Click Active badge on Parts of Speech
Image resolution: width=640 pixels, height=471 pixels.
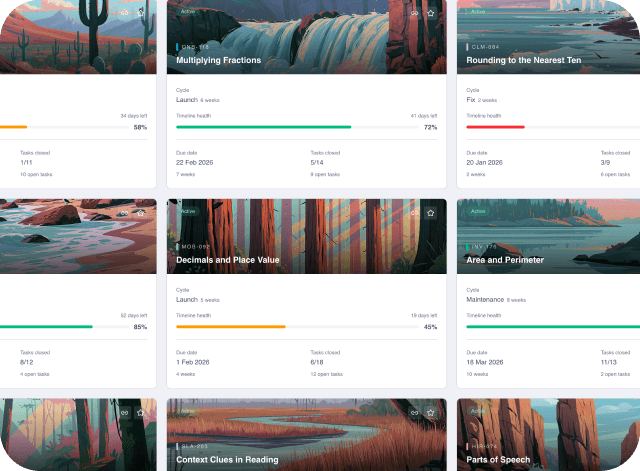(478, 411)
